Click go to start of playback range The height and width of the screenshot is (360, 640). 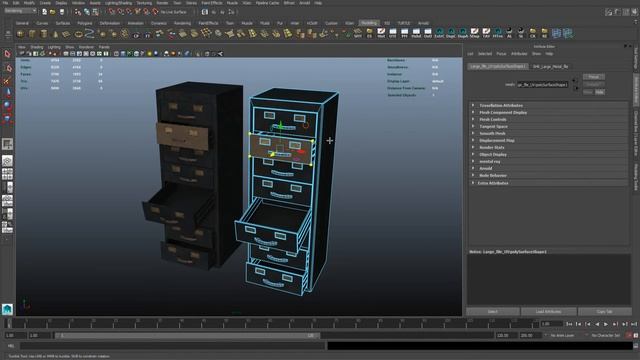tap(569, 324)
